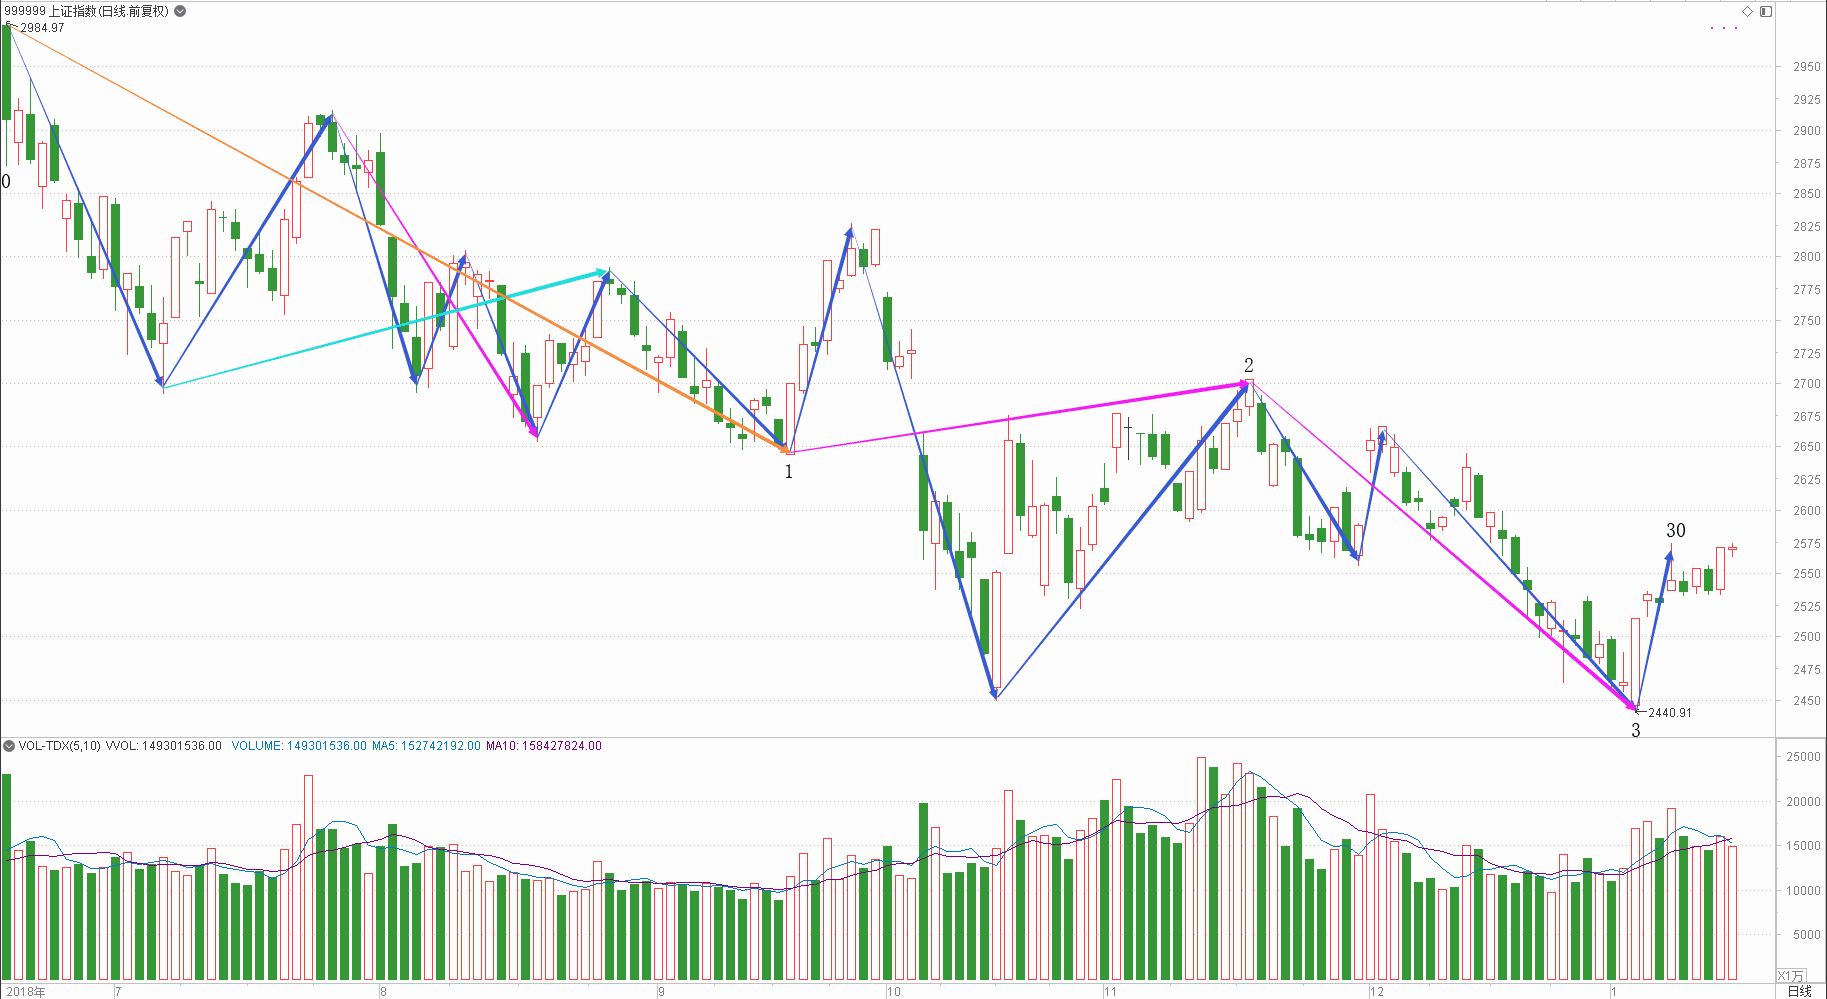
Task: Click the 2984.97 high price label
Action: click(43, 28)
